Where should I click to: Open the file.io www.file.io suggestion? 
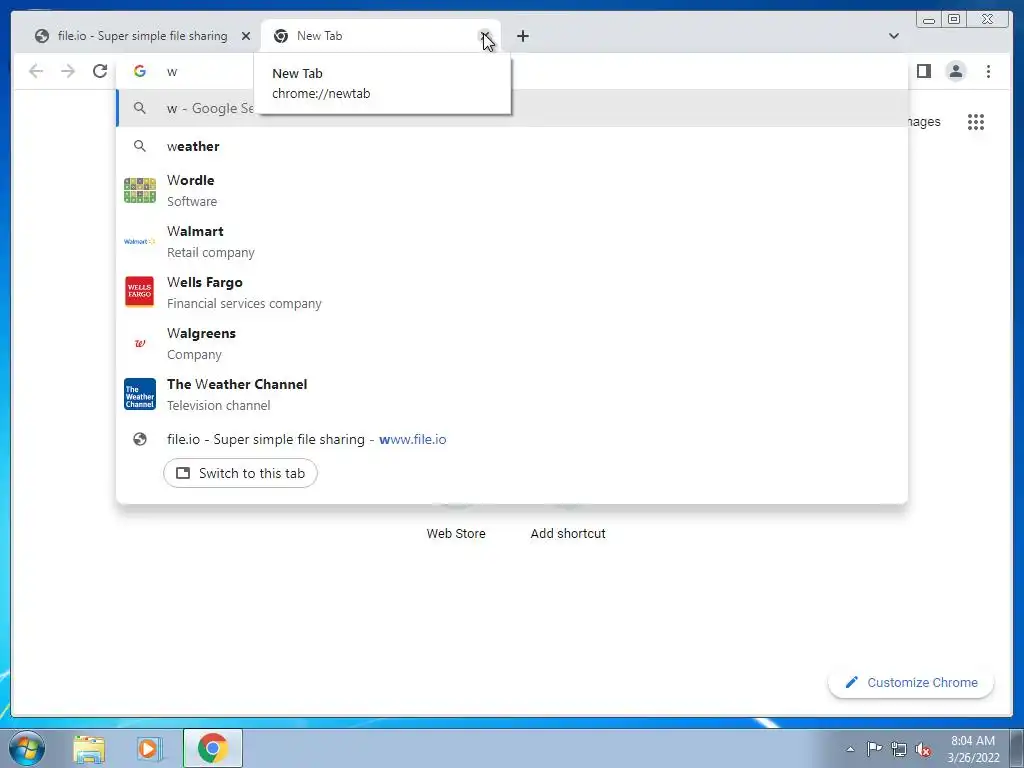512,440
